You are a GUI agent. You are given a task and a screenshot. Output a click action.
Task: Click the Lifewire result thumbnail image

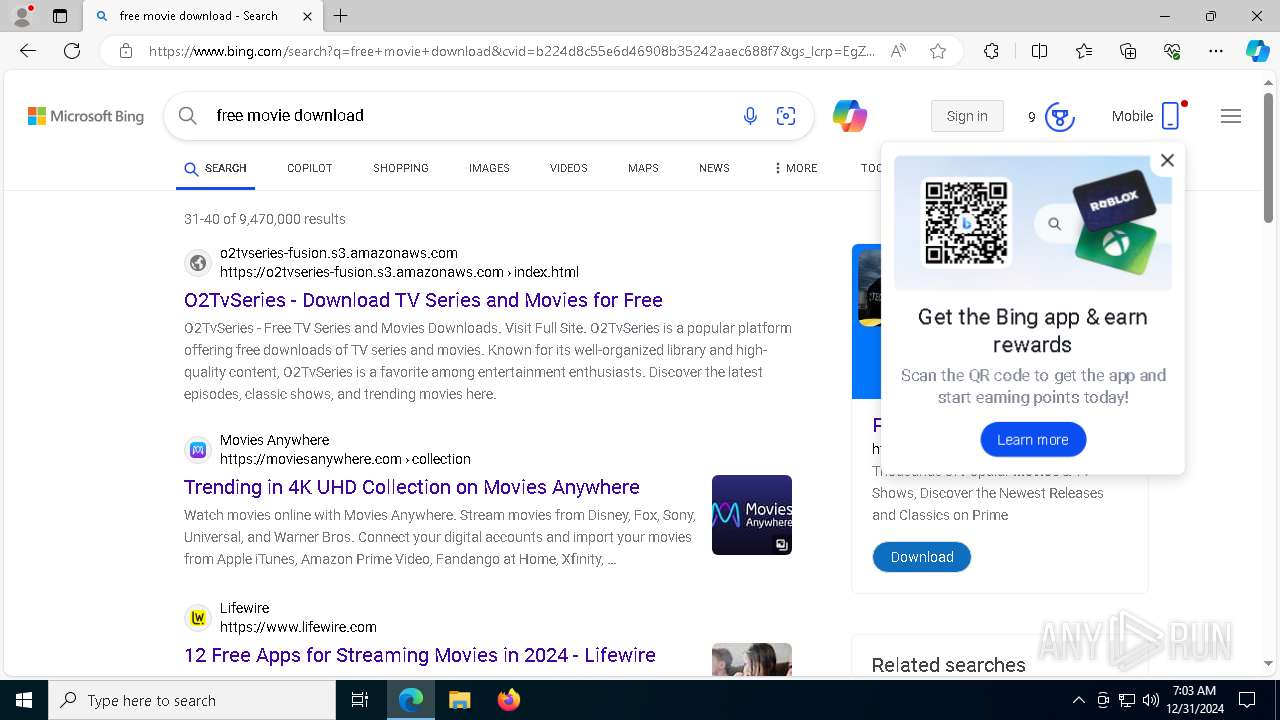[752, 659]
